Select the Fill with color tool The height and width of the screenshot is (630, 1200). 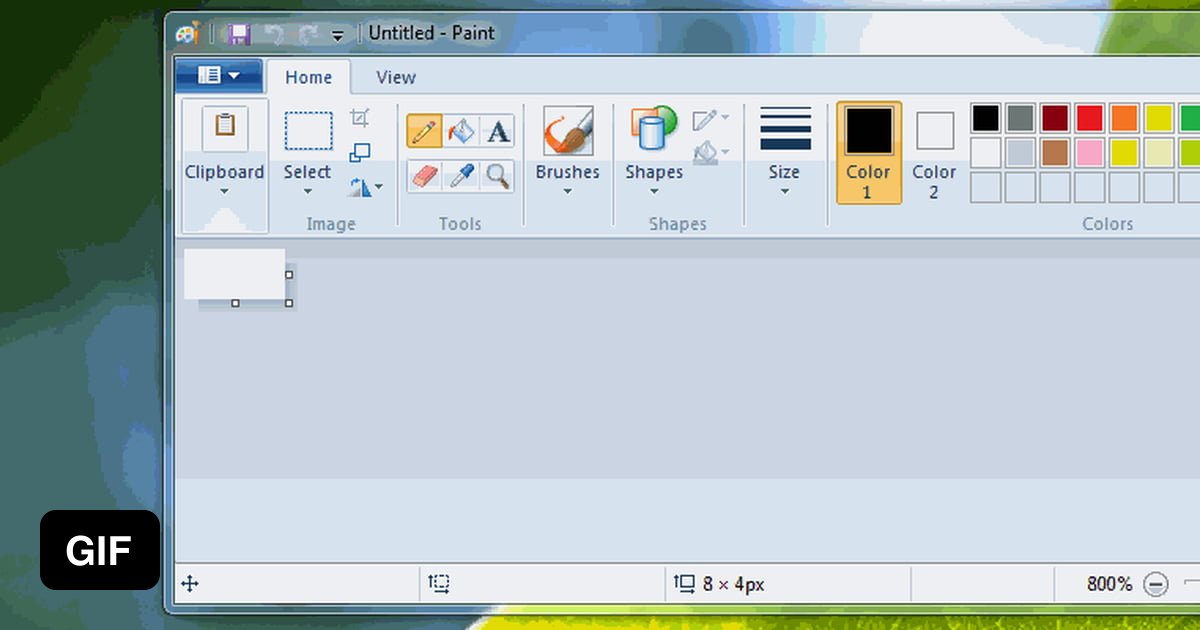[x=459, y=130]
